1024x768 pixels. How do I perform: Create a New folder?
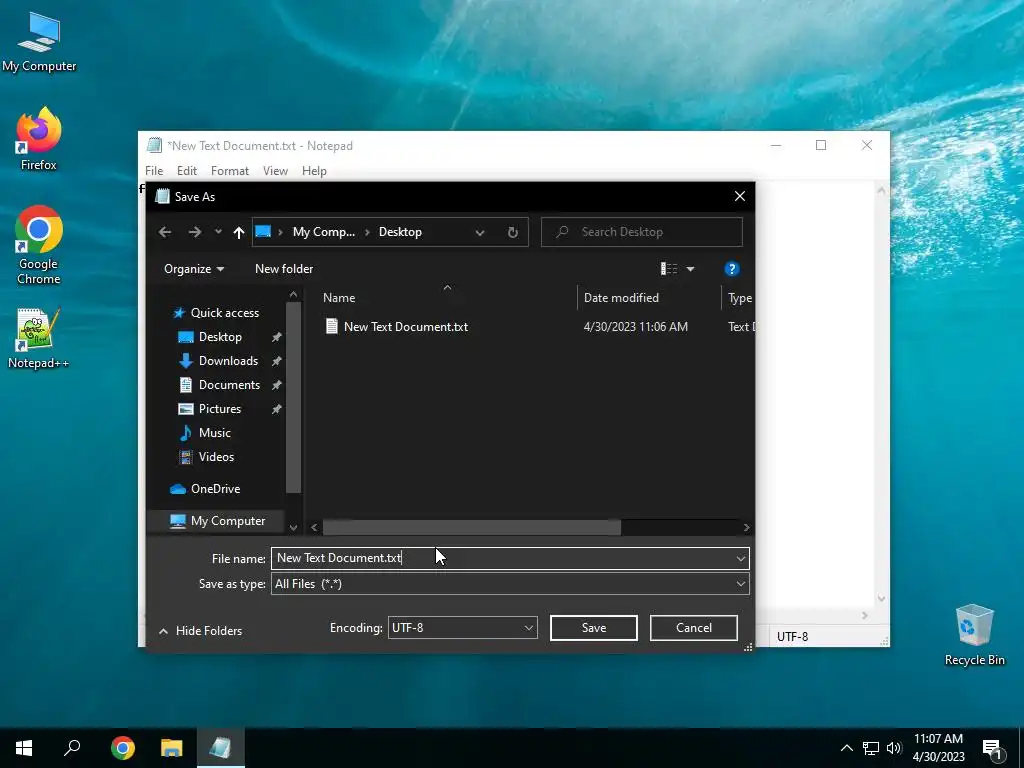284,269
